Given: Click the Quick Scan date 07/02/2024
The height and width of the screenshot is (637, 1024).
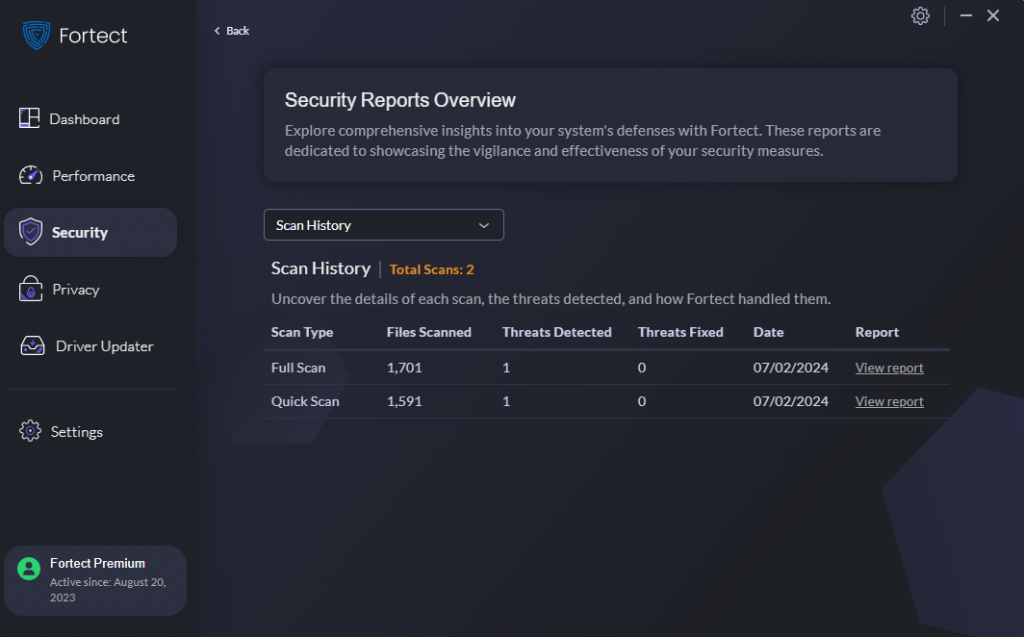Looking at the screenshot, I should point(790,401).
